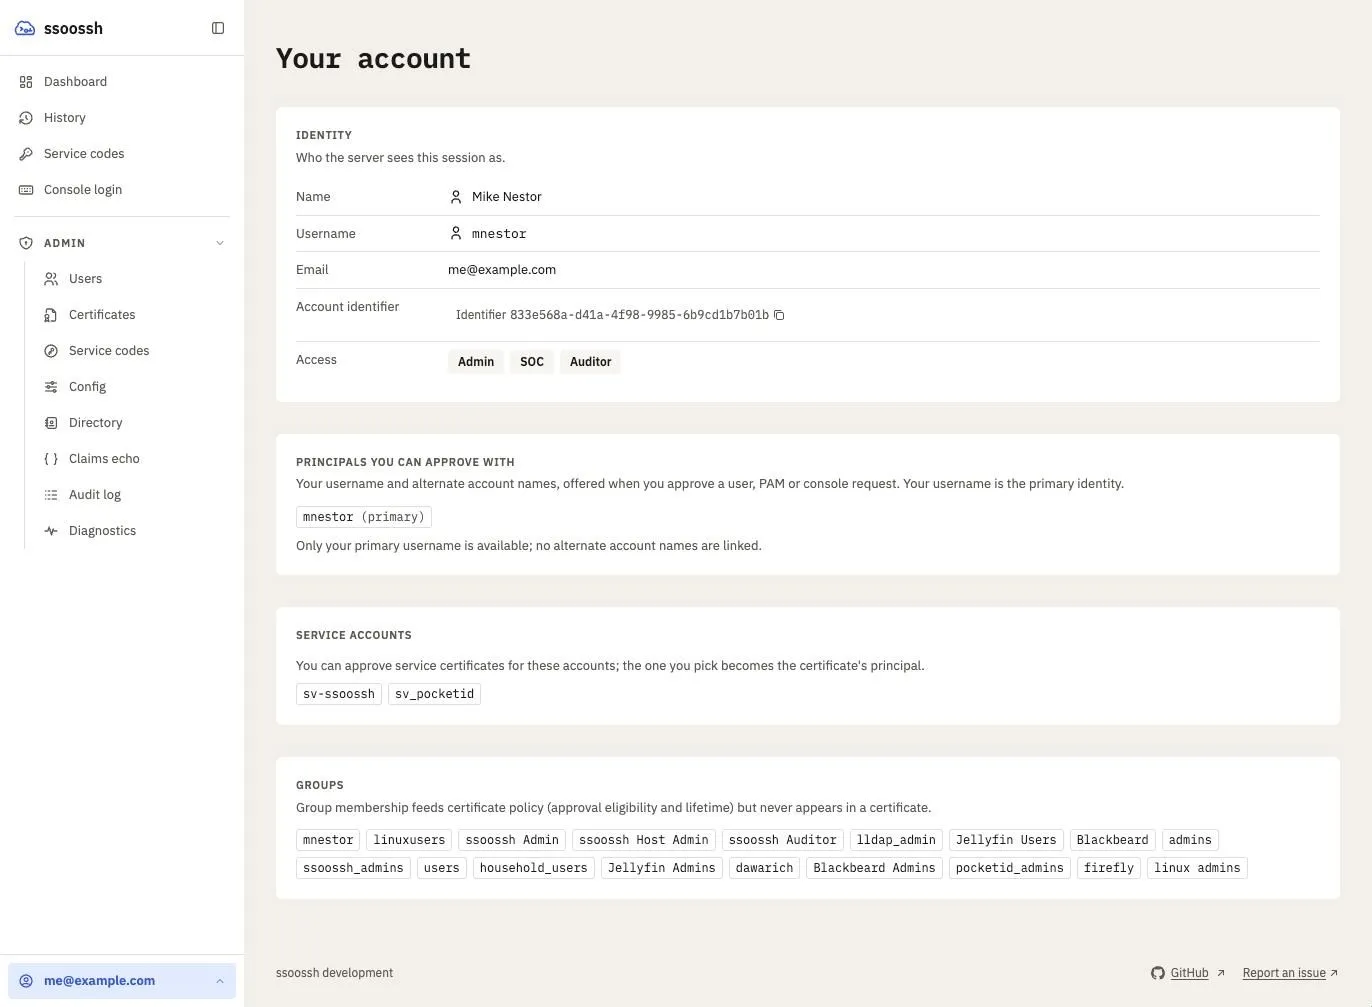Click the Claims echo braces icon
The width and height of the screenshot is (1372, 1007).
click(x=51, y=459)
